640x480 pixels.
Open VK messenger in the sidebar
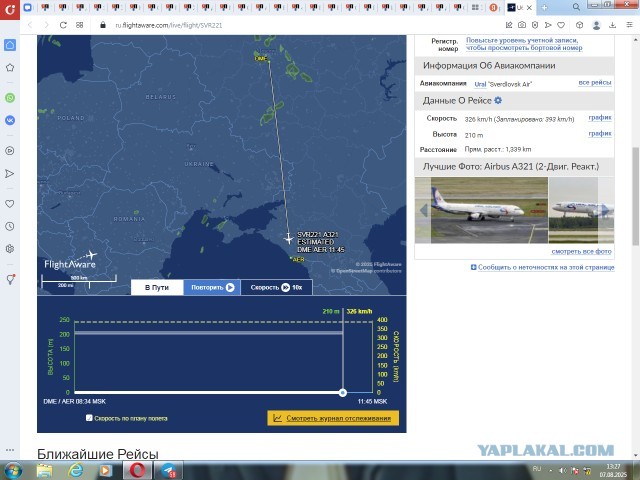point(10,120)
